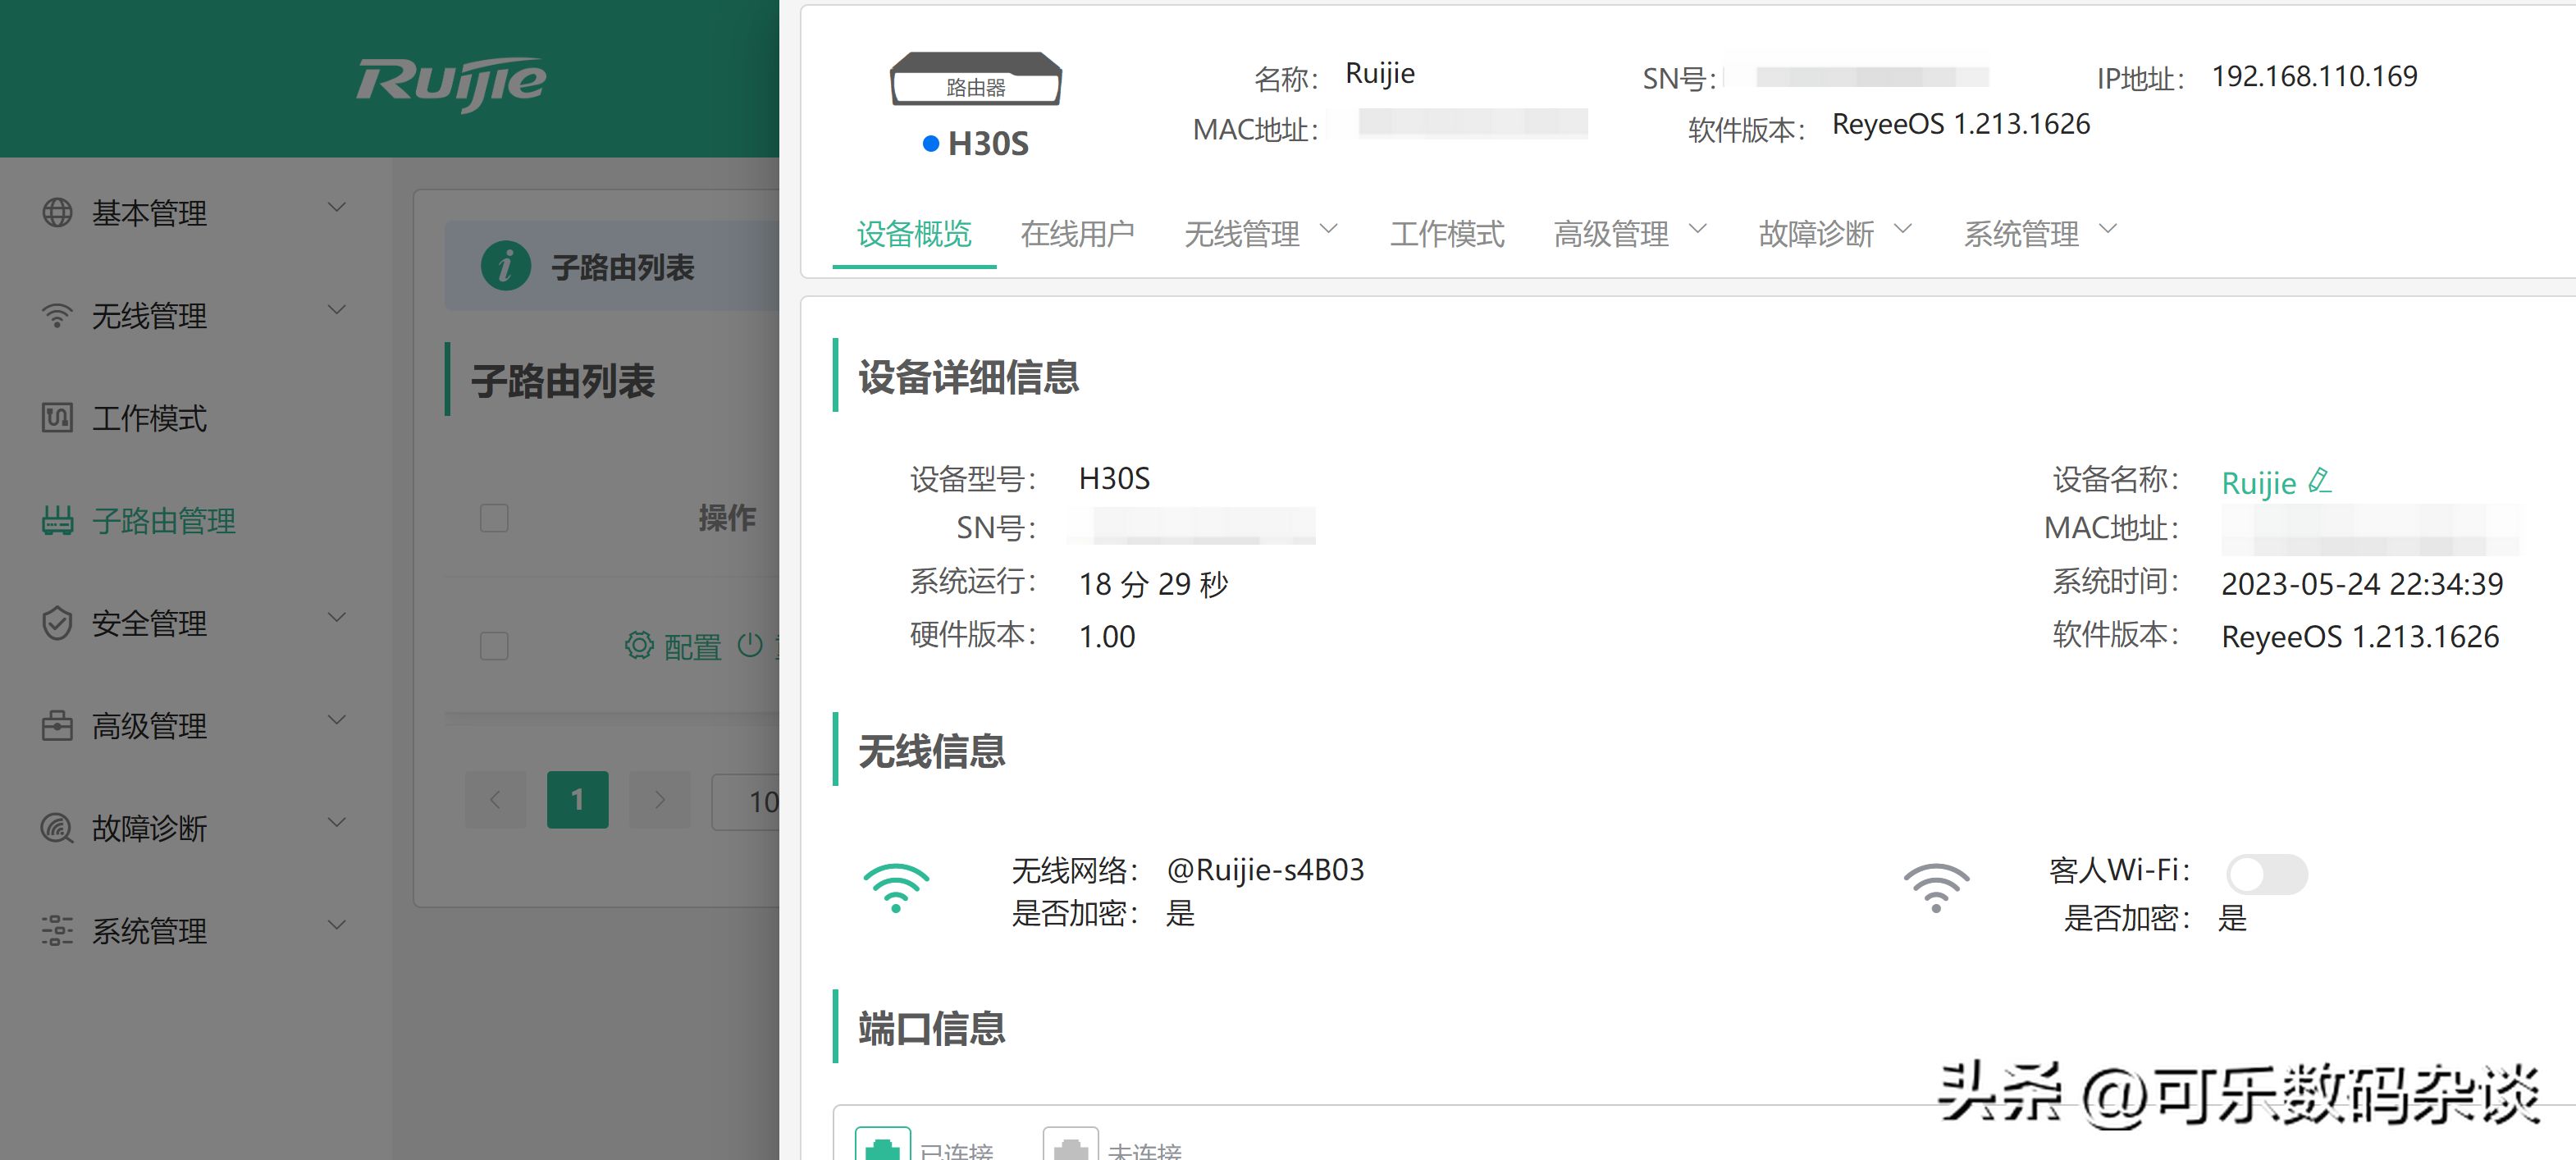Click the hardware version value 1.00

1107,637
